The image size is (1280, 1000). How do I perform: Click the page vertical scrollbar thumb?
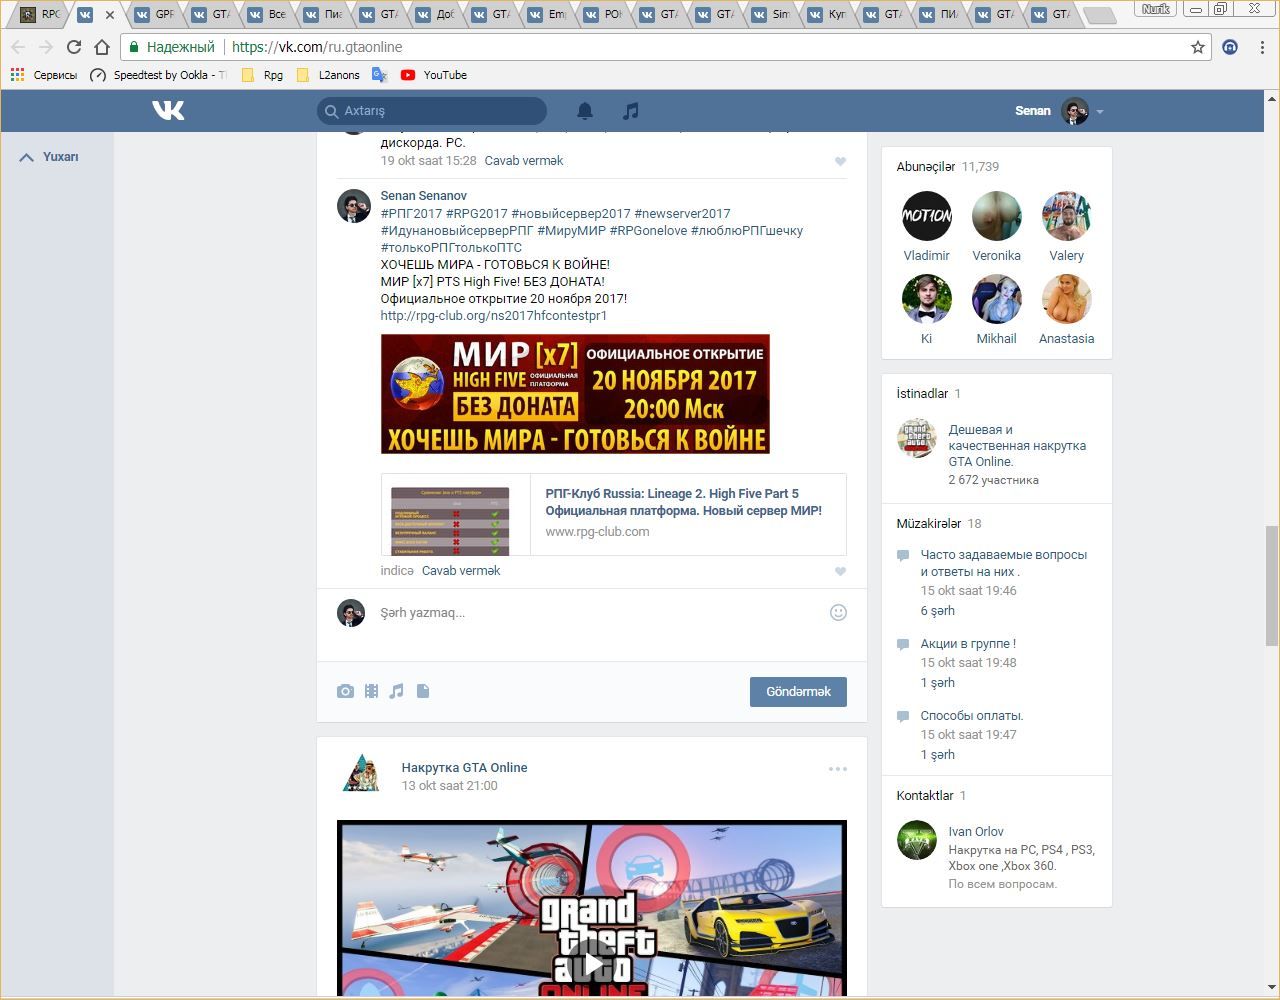(x=1272, y=585)
